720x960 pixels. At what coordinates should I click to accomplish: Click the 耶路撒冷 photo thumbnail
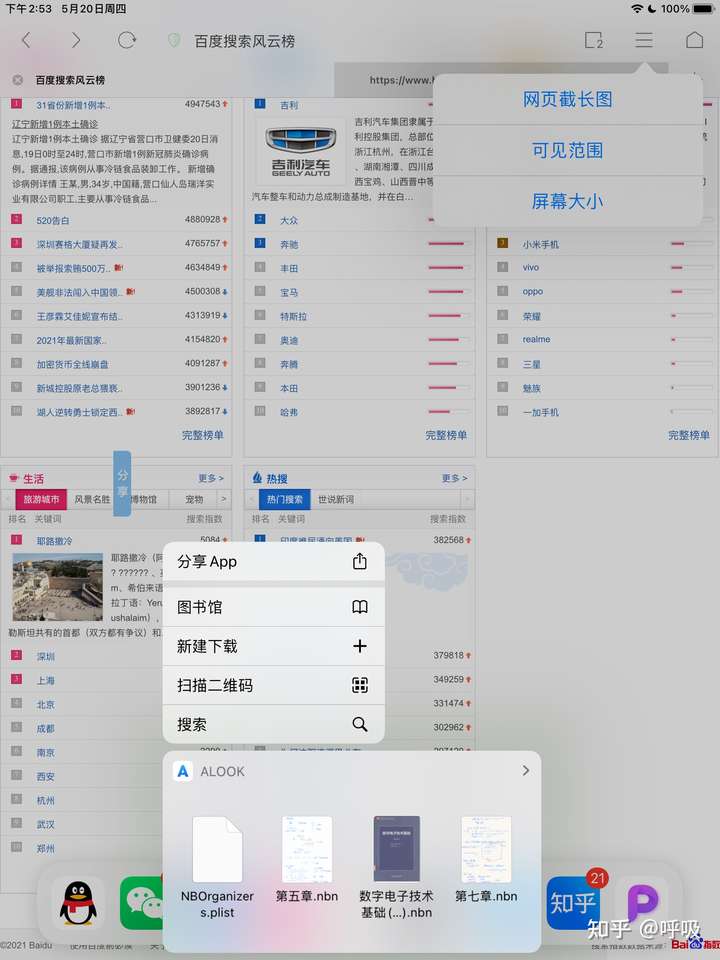click(x=58, y=587)
